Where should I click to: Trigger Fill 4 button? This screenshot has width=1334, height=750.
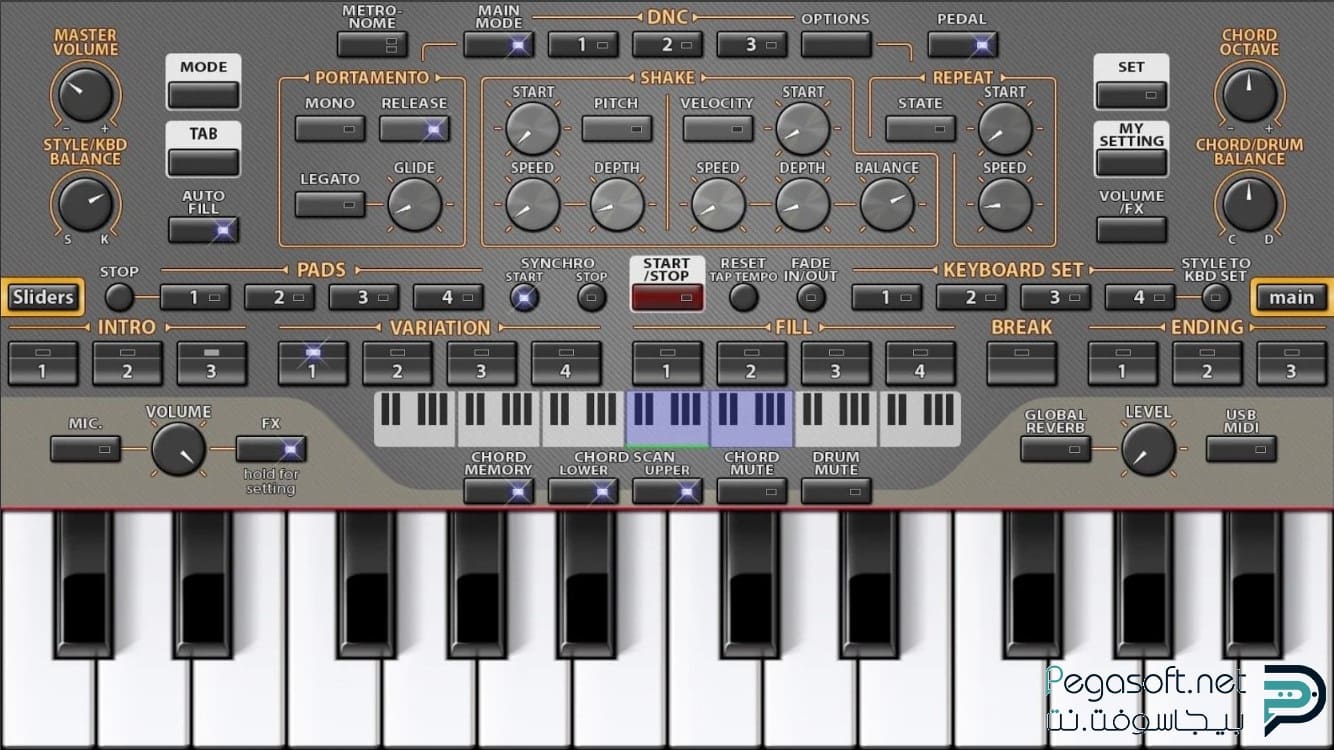point(920,363)
